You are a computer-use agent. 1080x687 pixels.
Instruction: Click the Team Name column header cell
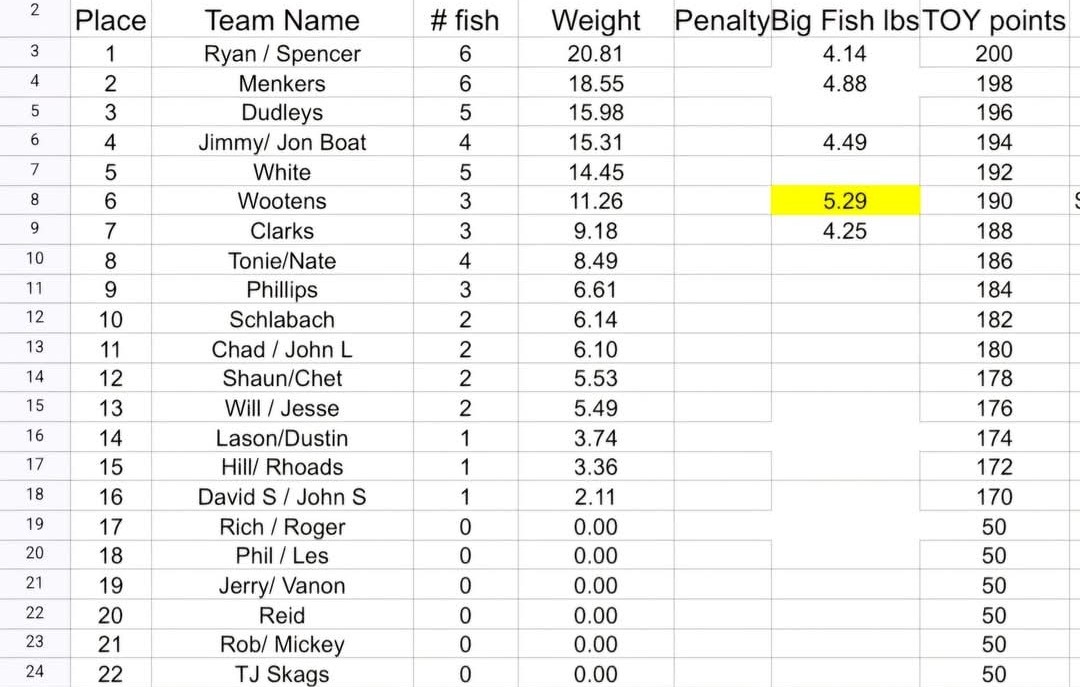point(282,20)
